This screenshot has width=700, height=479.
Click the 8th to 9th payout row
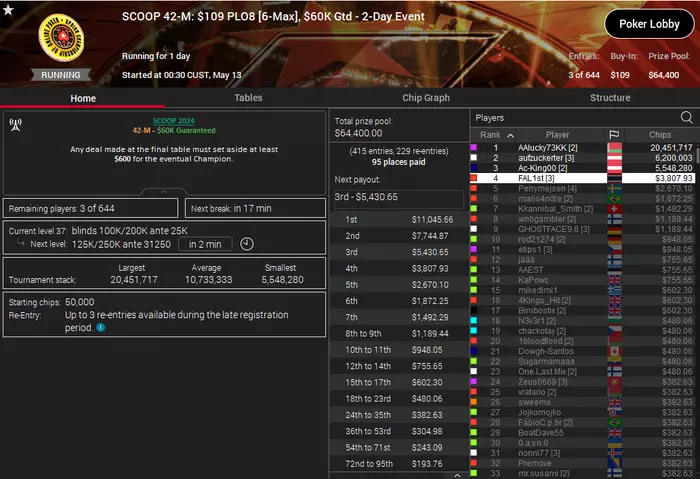click(x=399, y=333)
